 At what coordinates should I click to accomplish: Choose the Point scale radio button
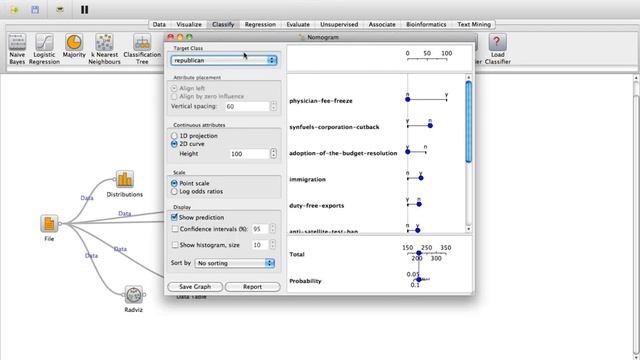coord(174,183)
